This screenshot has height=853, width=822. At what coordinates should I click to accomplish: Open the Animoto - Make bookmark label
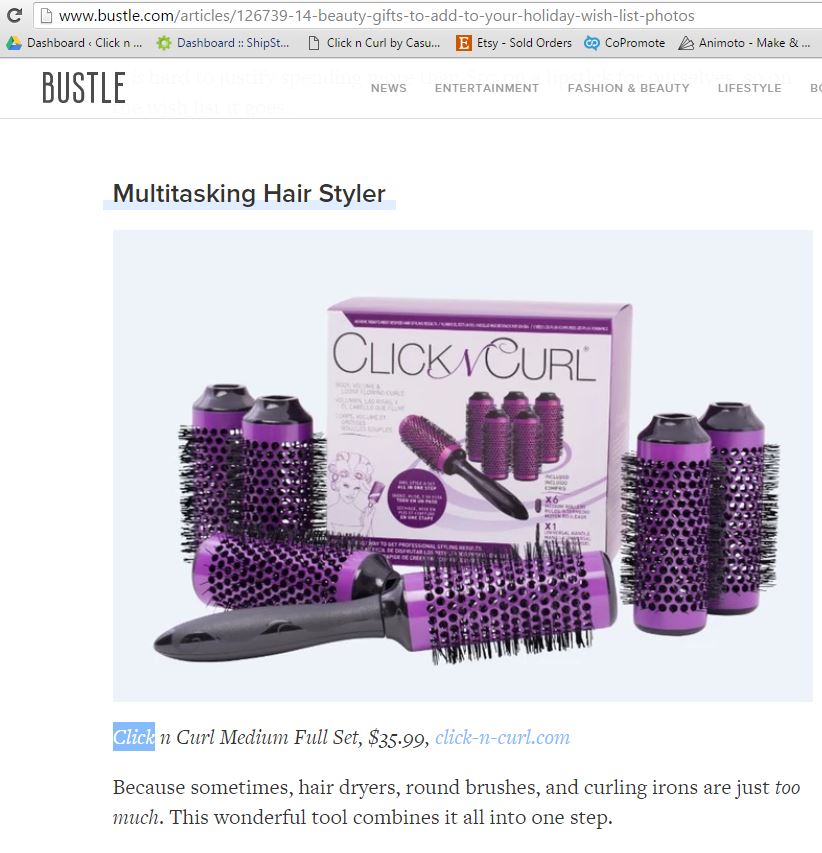point(755,43)
